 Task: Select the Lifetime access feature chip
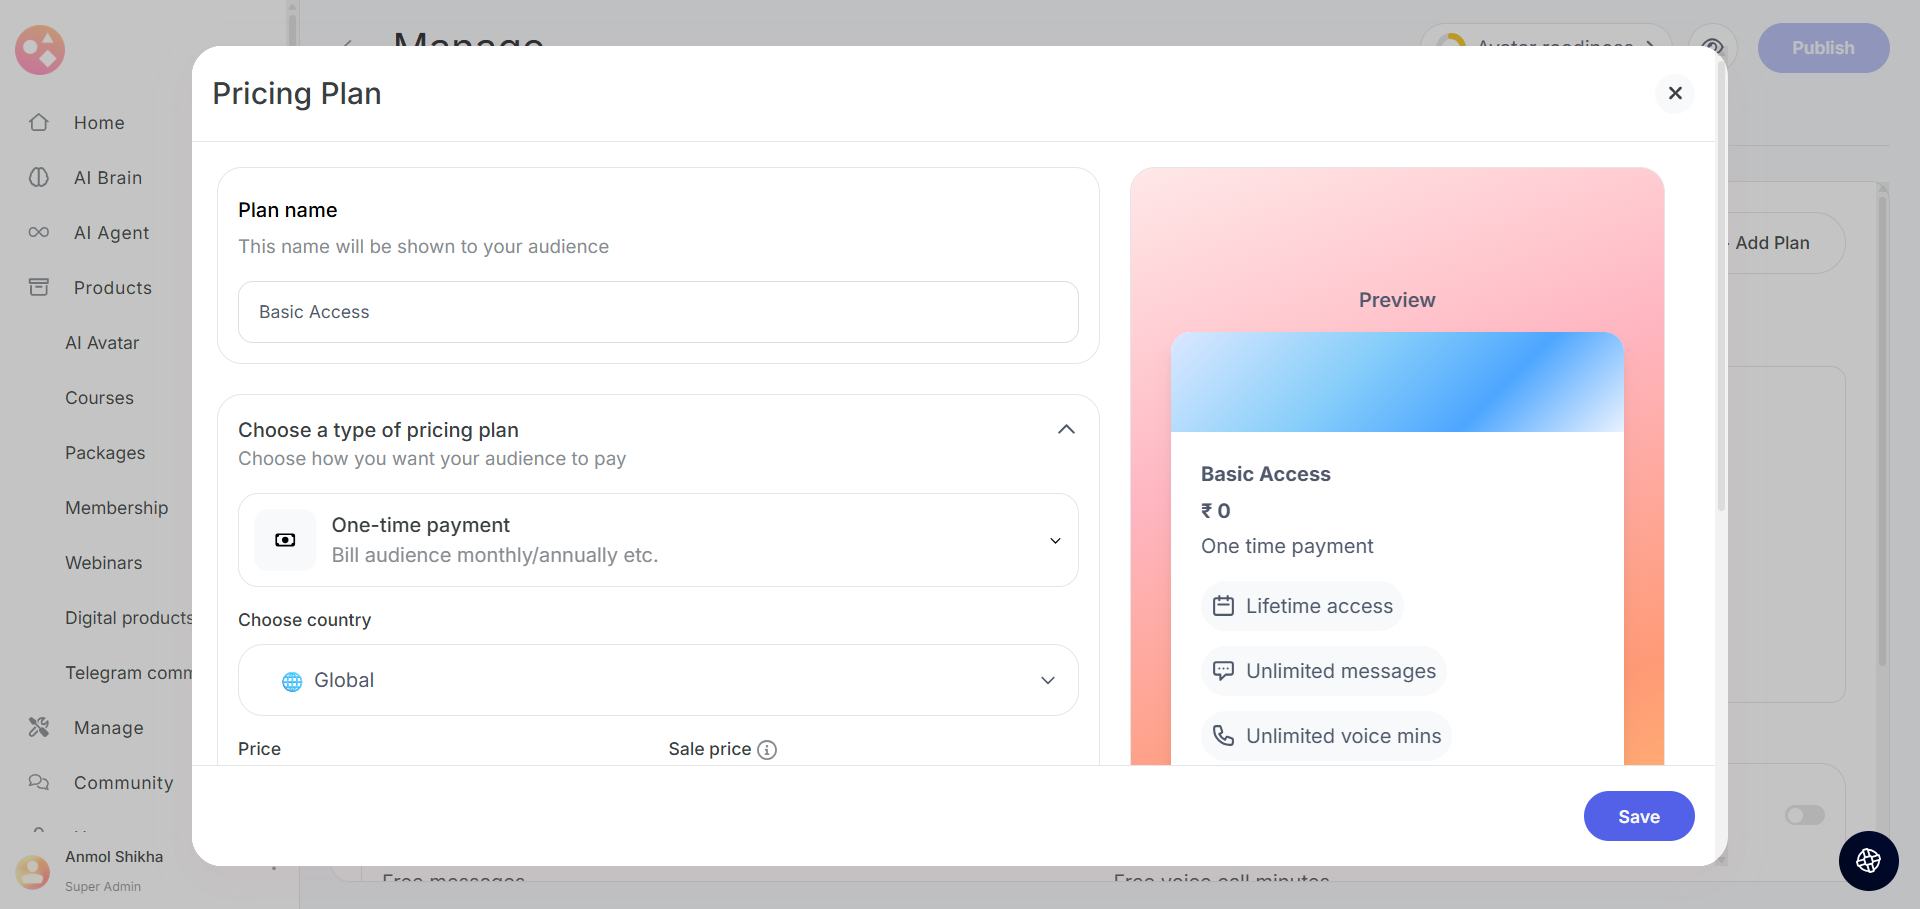pyautogui.click(x=1302, y=606)
